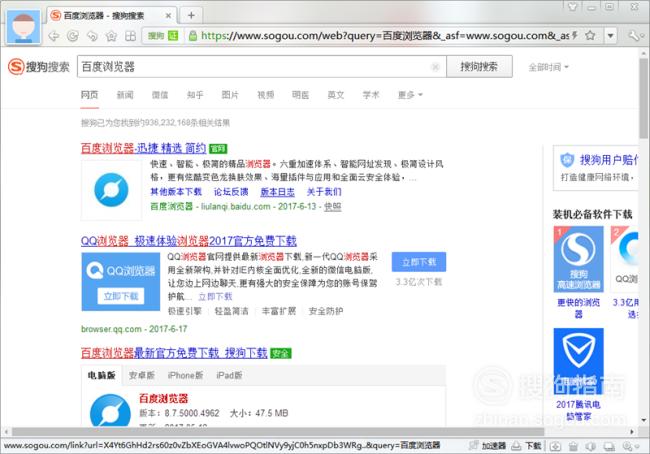Click the 论坛反馈 sublink
The image size is (650, 454).
pyautogui.click(x=231, y=192)
